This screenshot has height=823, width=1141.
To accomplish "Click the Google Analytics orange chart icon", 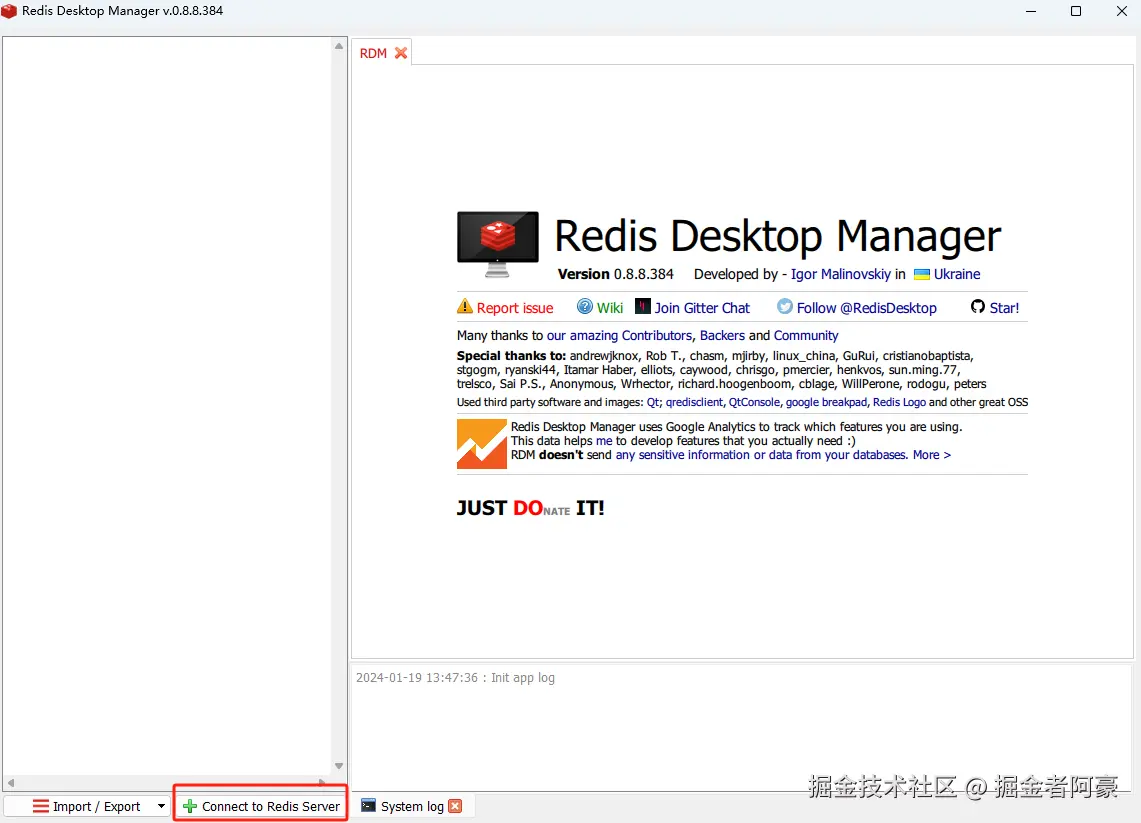I will pos(482,444).
